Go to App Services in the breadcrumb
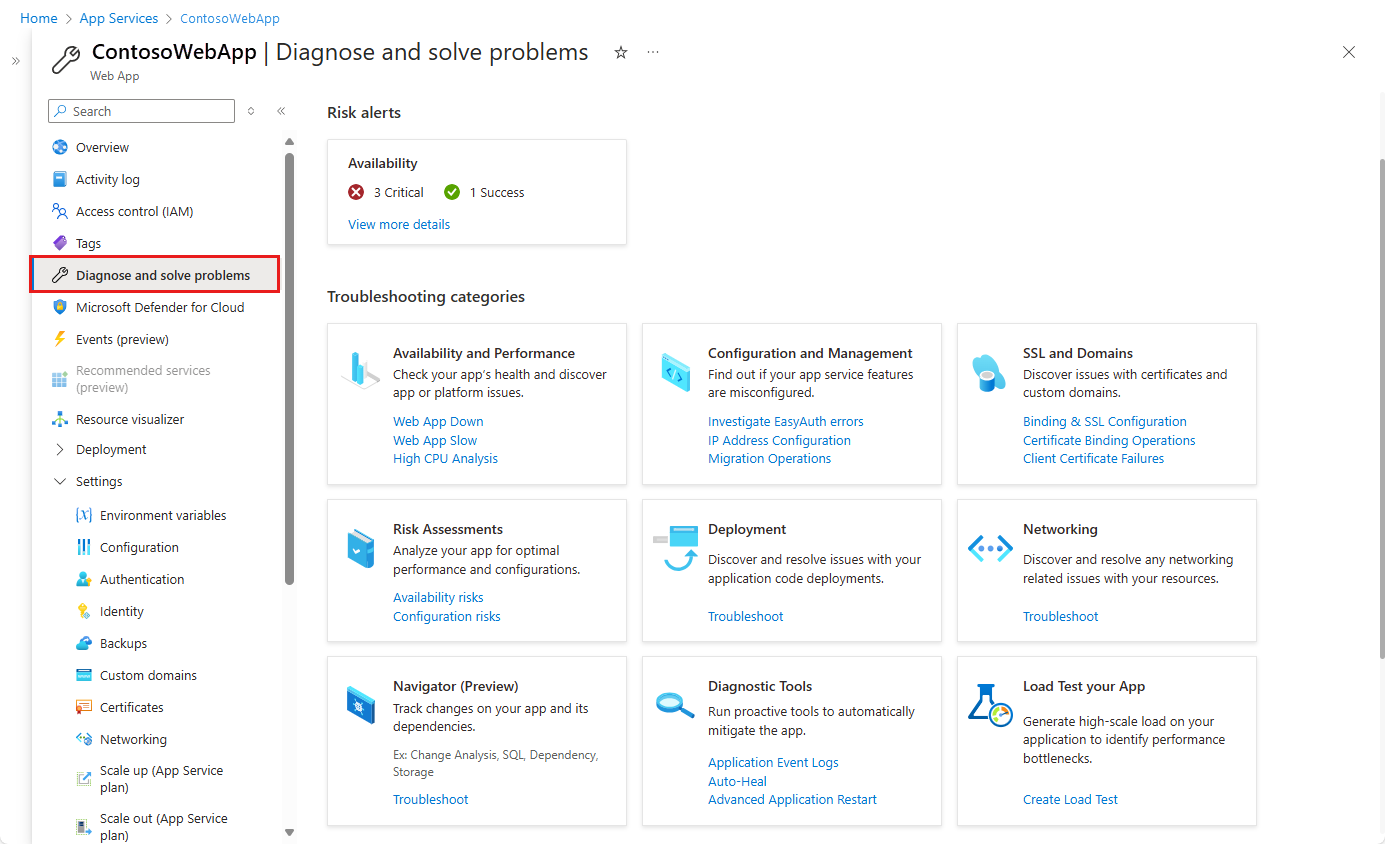The image size is (1385, 844). (x=119, y=18)
